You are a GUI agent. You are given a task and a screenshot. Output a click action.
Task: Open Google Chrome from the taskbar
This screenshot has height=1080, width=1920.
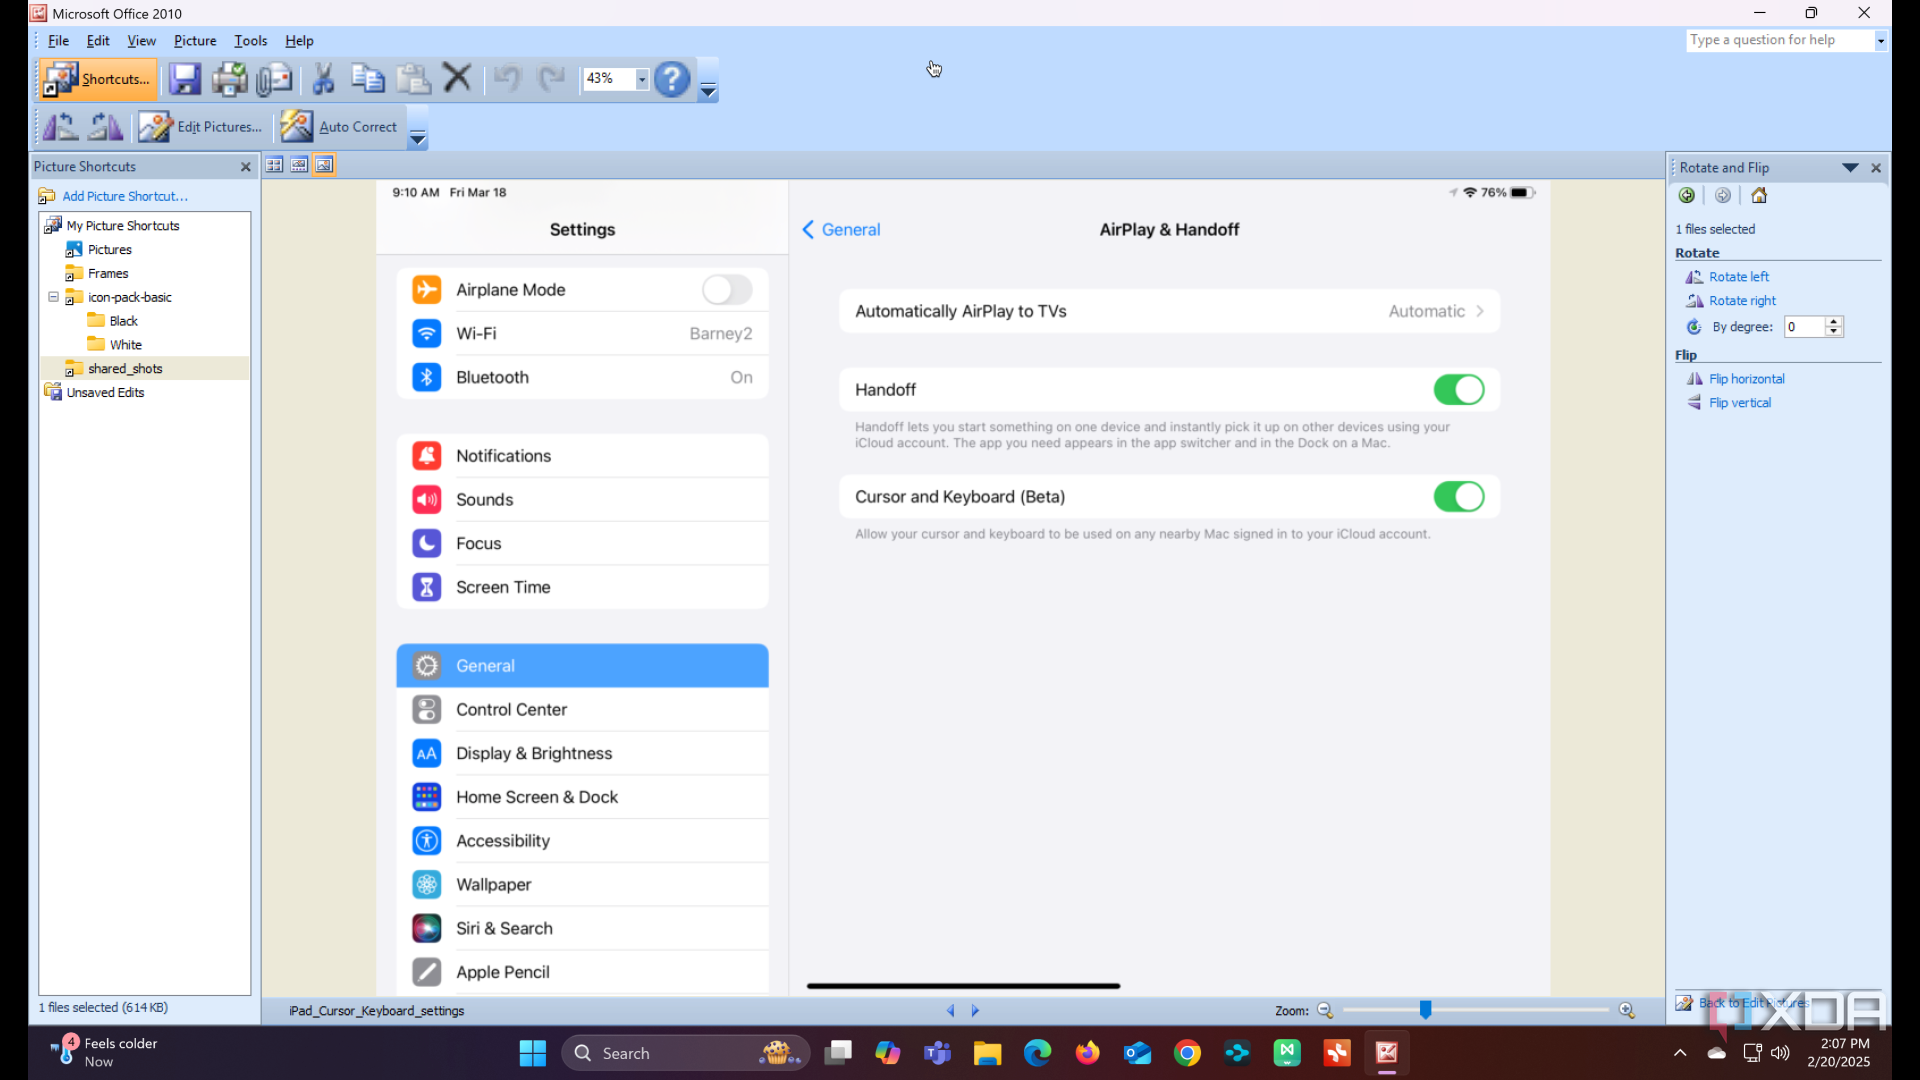[x=1187, y=1053]
